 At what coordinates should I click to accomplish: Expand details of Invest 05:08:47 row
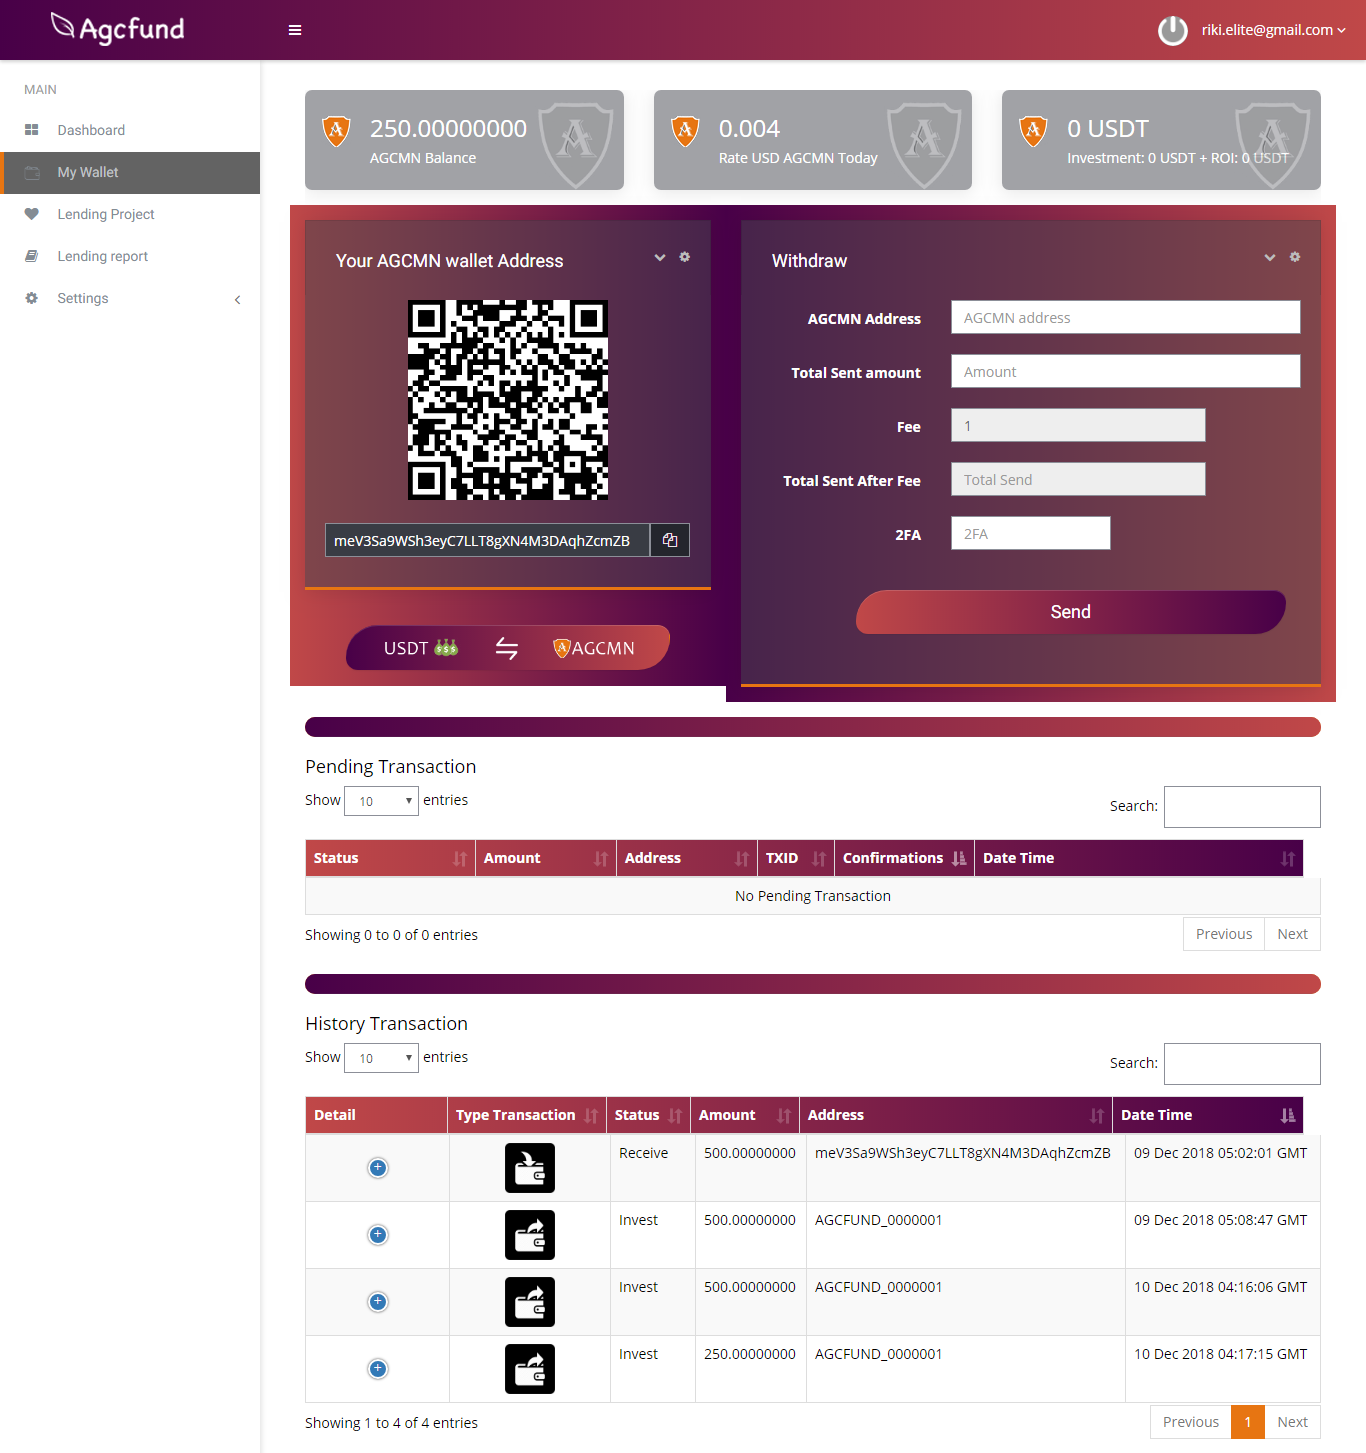click(x=378, y=1235)
